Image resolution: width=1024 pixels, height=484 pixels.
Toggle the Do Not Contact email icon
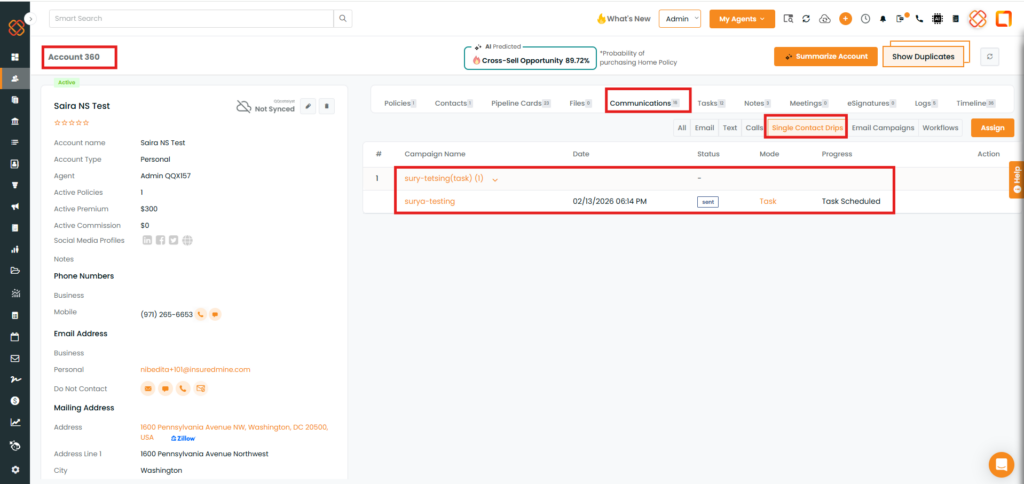[148, 388]
